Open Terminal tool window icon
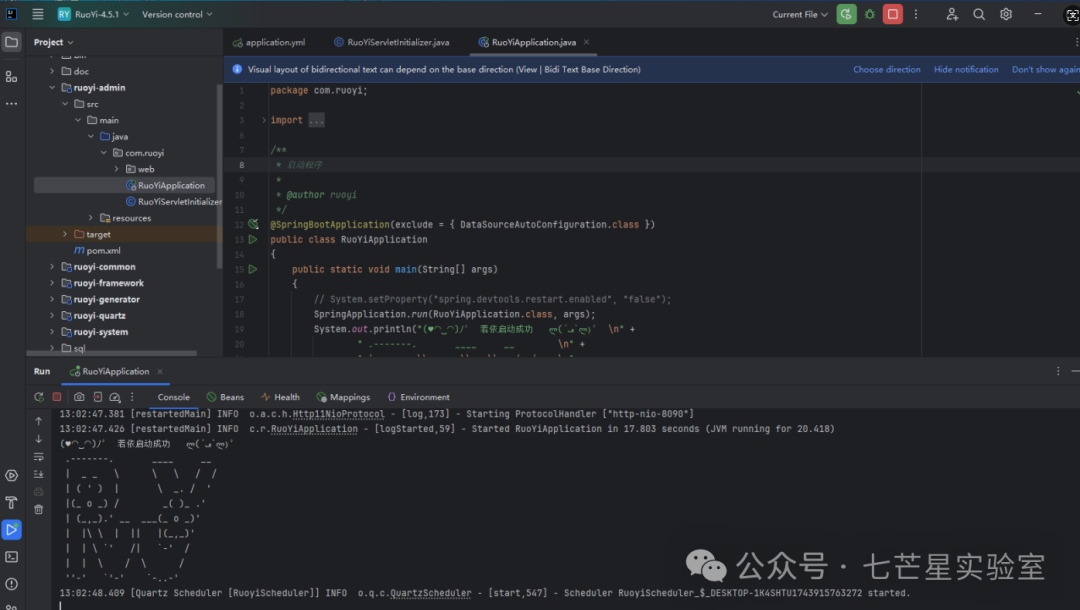Screen dimensions: 1080x610 tap(11, 556)
